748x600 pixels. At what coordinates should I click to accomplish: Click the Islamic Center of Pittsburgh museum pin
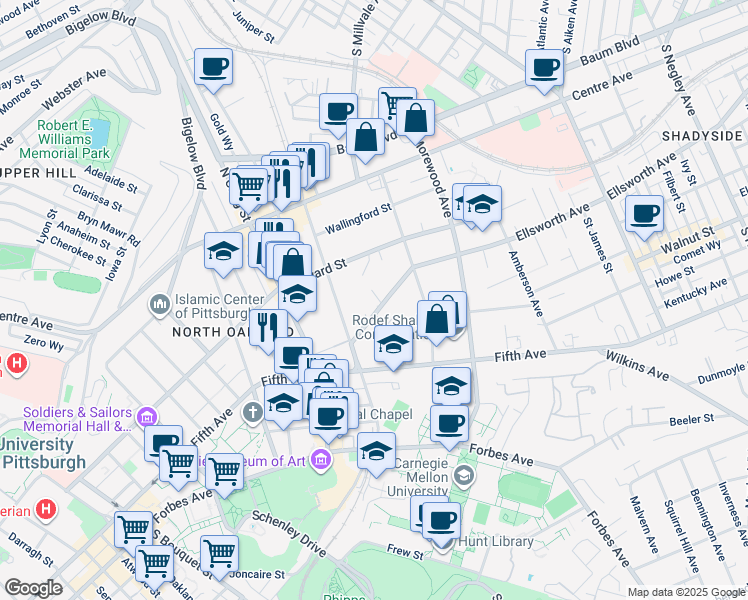pyautogui.click(x=160, y=305)
